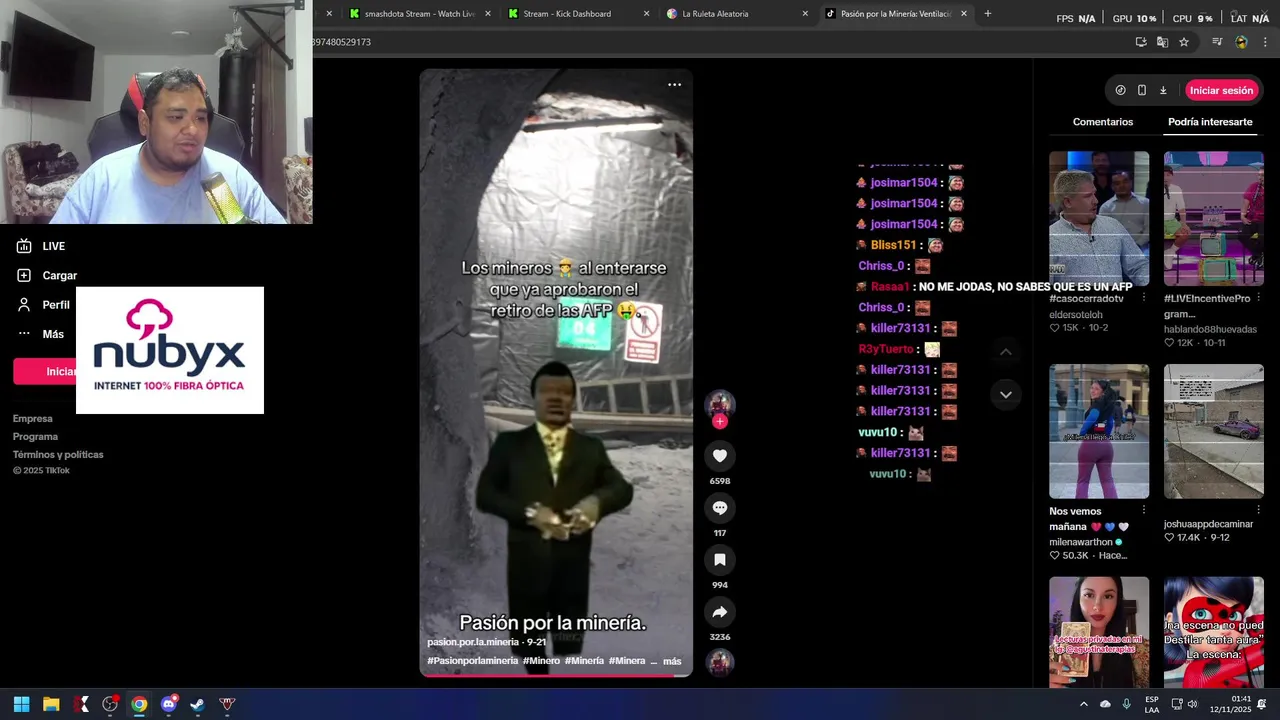
Task: Open Términos y políticas link
Action: click(58, 455)
